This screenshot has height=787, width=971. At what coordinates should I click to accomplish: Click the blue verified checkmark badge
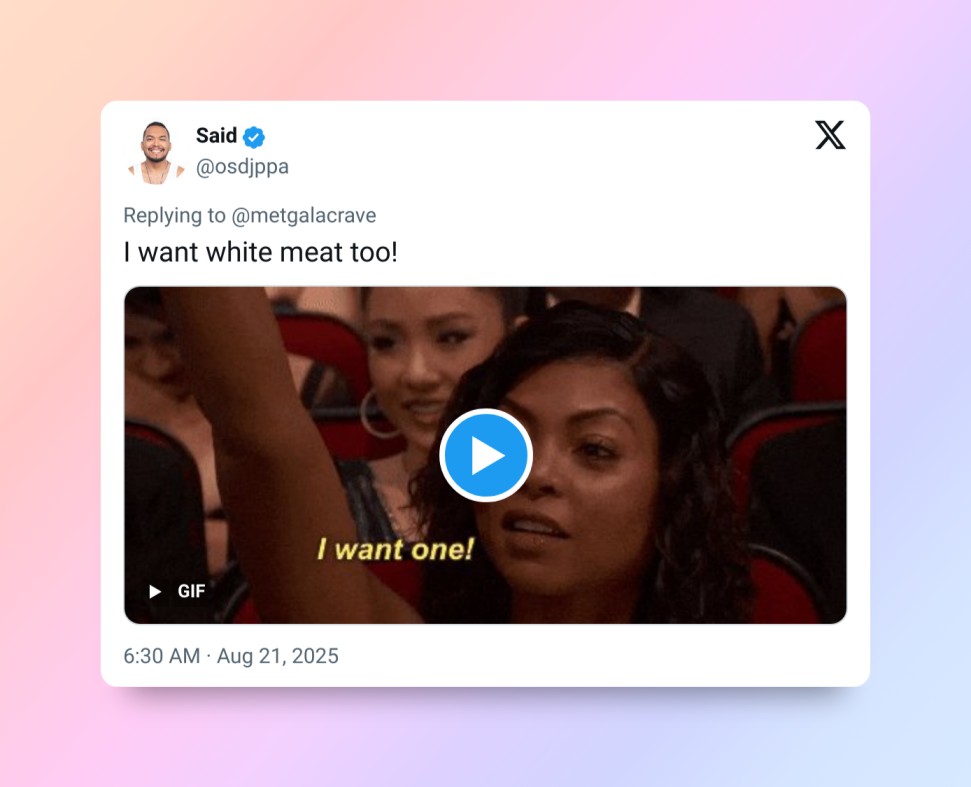[253, 137]
